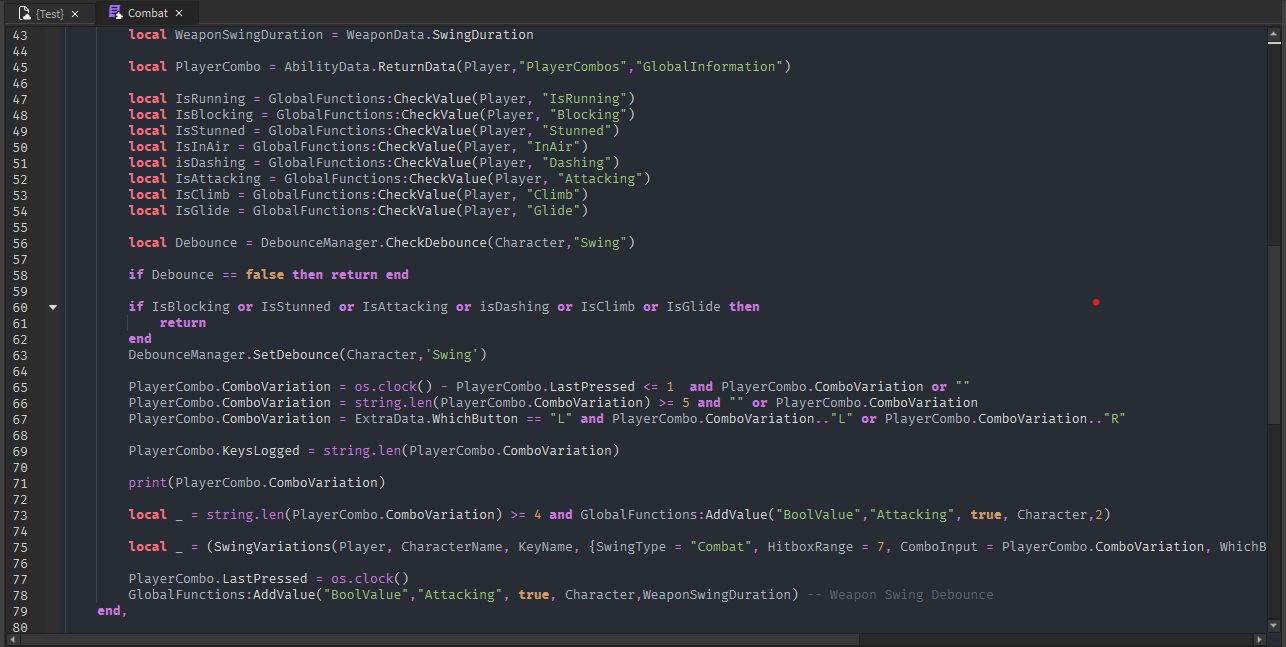Click the "InAir" string on line 50

point(553,147)
